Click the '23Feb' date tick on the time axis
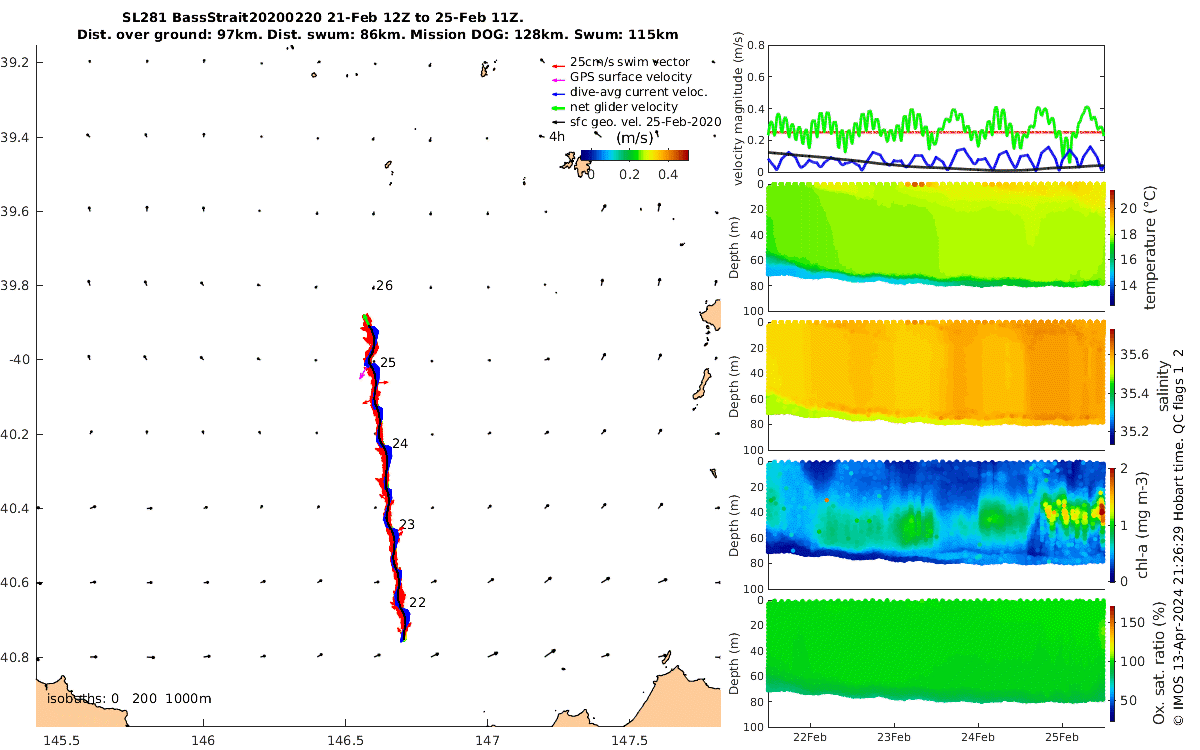 tap(893, 738)
